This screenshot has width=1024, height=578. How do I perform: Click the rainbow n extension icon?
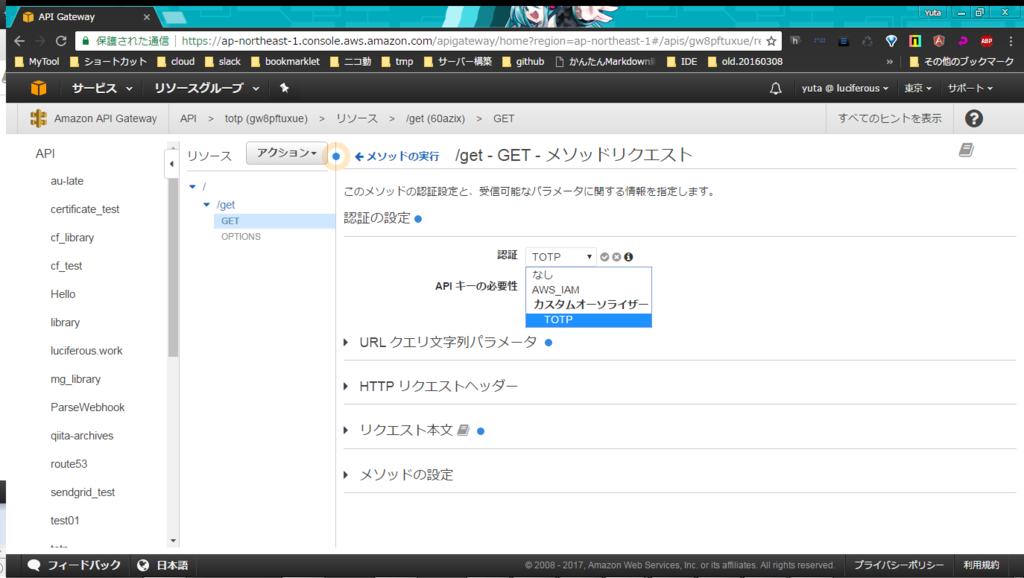coord(915,40)
